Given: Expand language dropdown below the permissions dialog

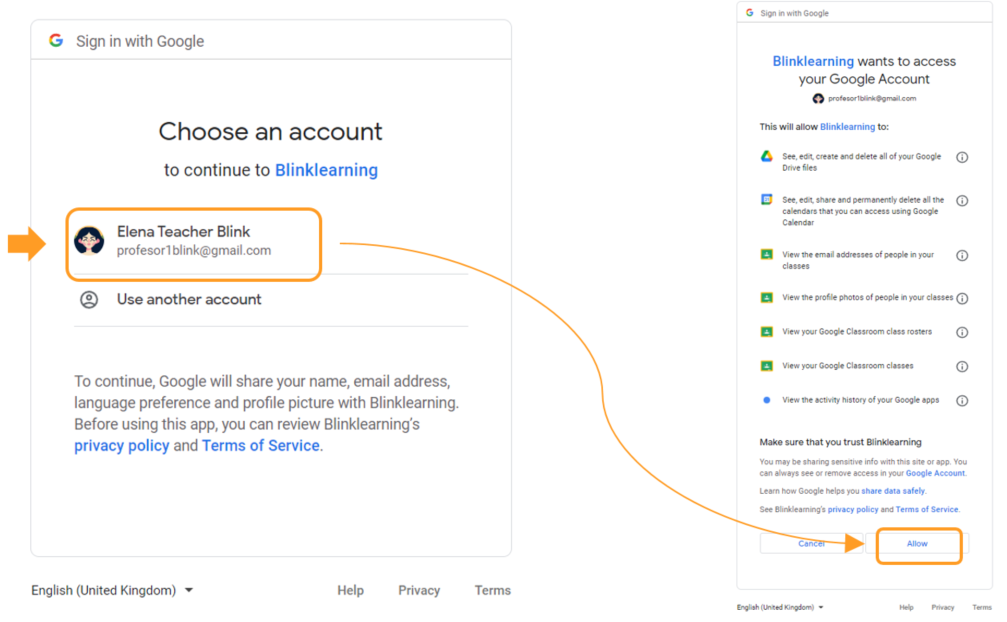Looking at the screenshot, I should [780, 607].
